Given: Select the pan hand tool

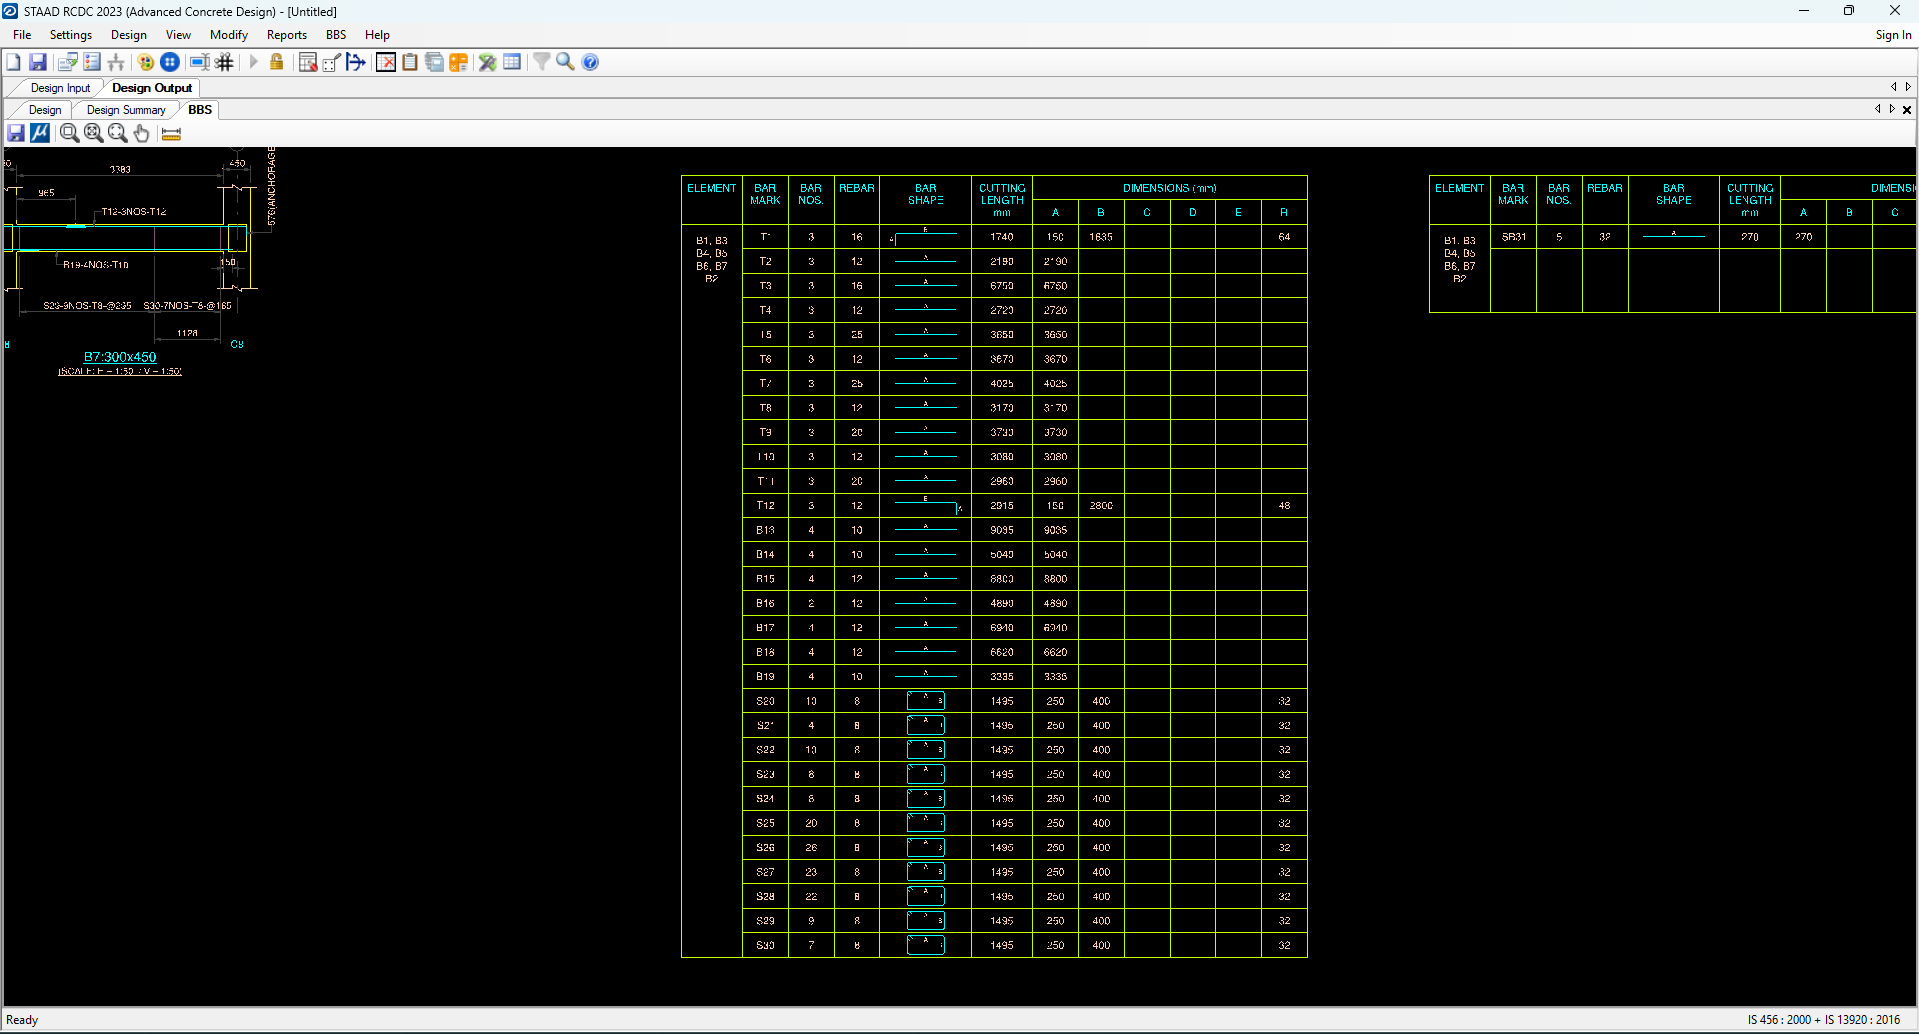Looking at the screenshot, I should click(x=142, y=133).
